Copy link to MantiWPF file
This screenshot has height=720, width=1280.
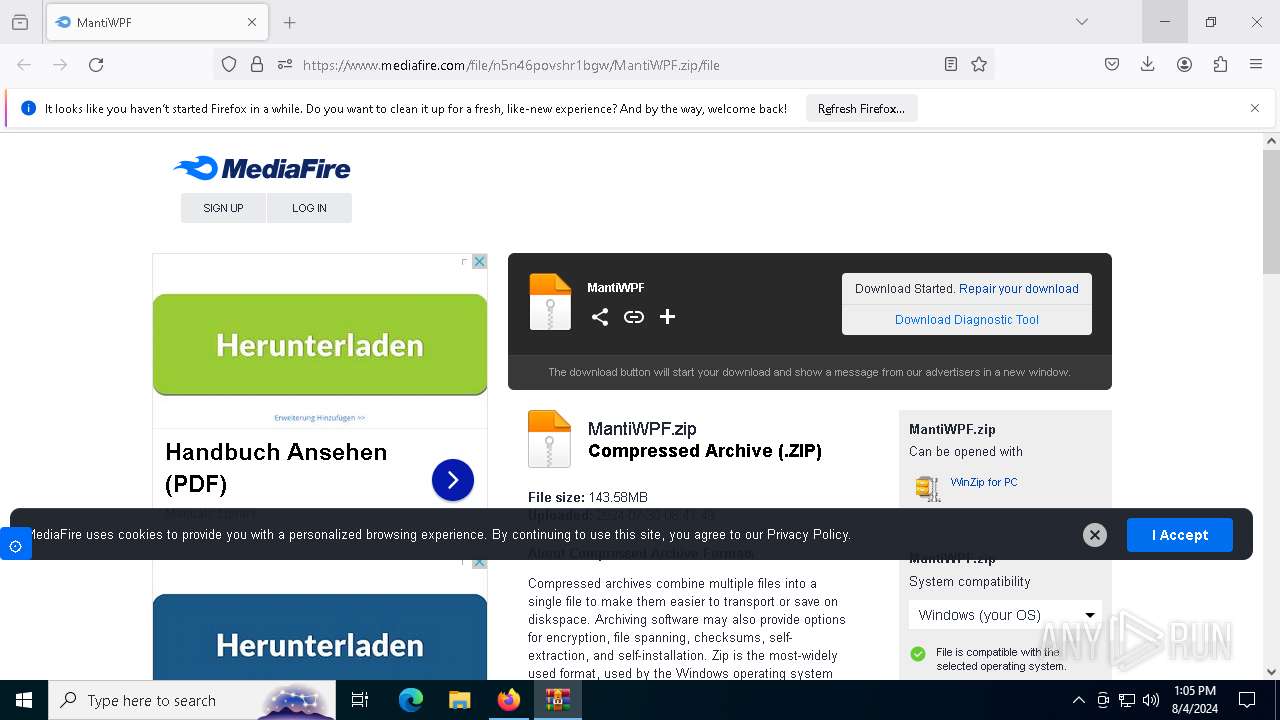634,317
